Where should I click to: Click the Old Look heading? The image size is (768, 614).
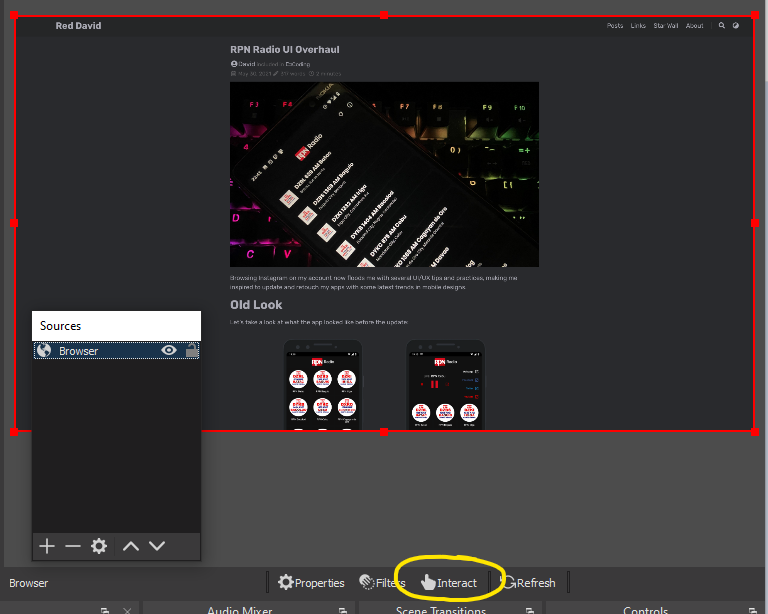[256, 305]
